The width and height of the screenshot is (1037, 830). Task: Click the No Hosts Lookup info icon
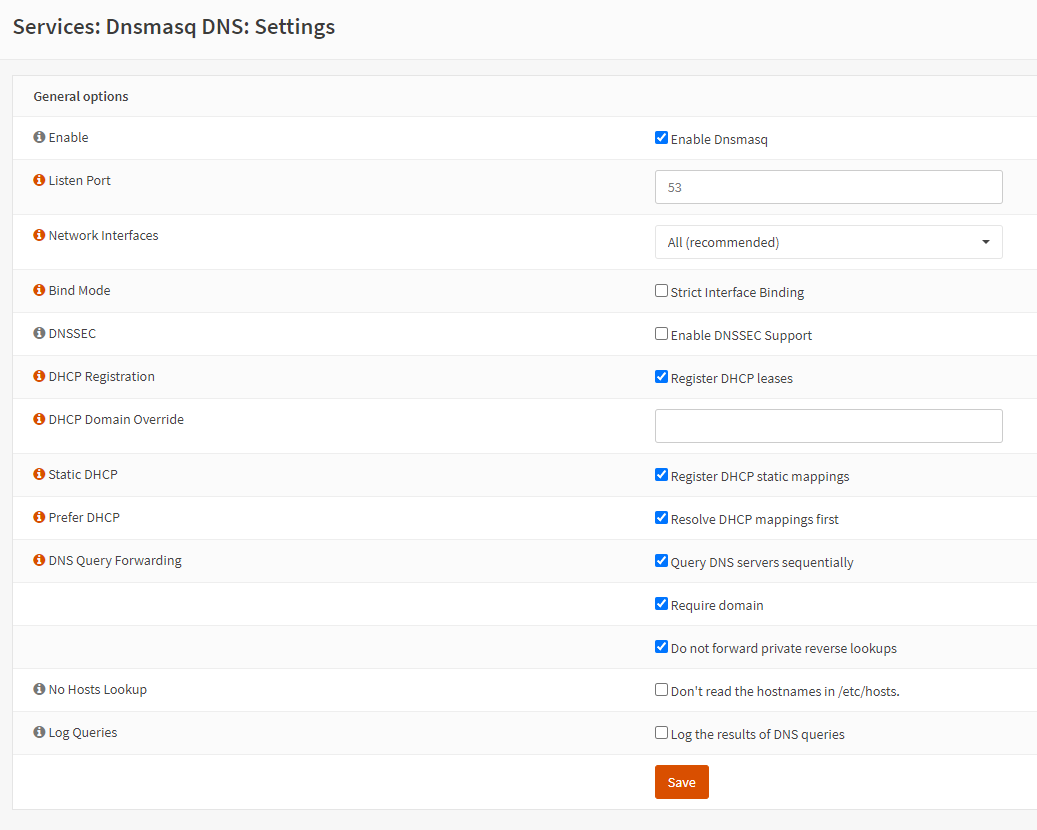coord(39,688)
